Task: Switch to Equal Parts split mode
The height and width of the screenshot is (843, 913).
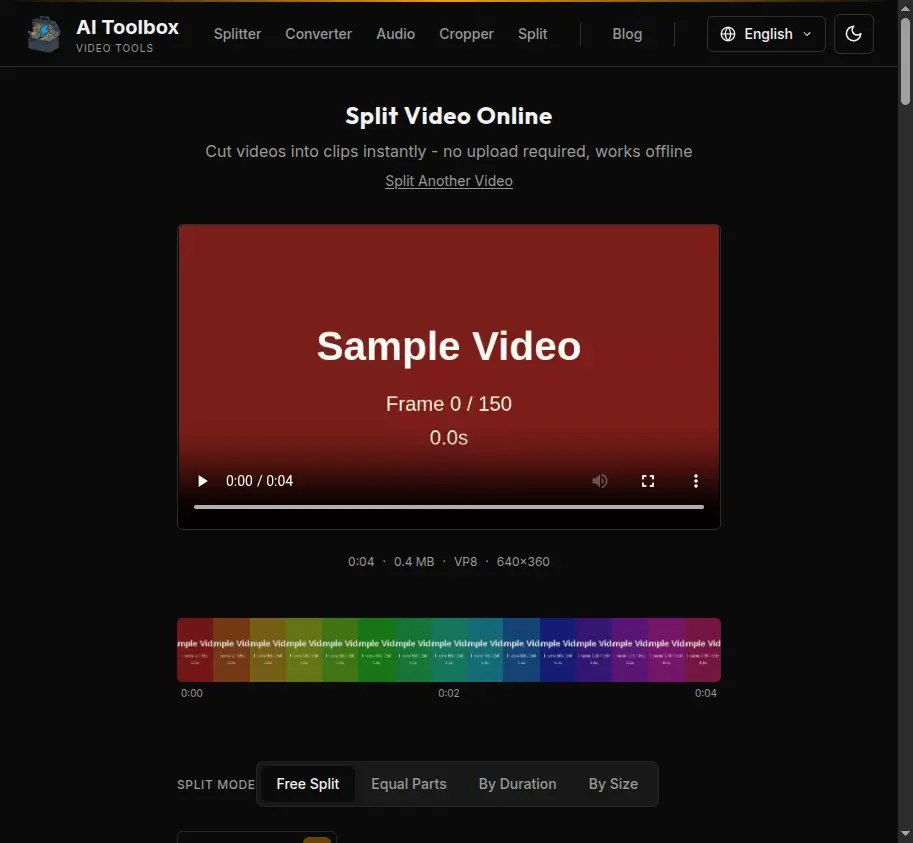Action: point(409,784)
